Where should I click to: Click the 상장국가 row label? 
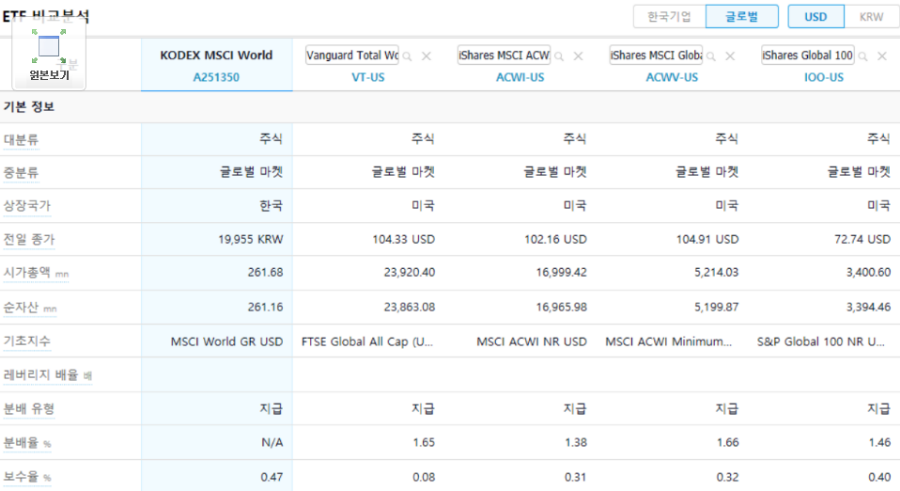[27, 206]
